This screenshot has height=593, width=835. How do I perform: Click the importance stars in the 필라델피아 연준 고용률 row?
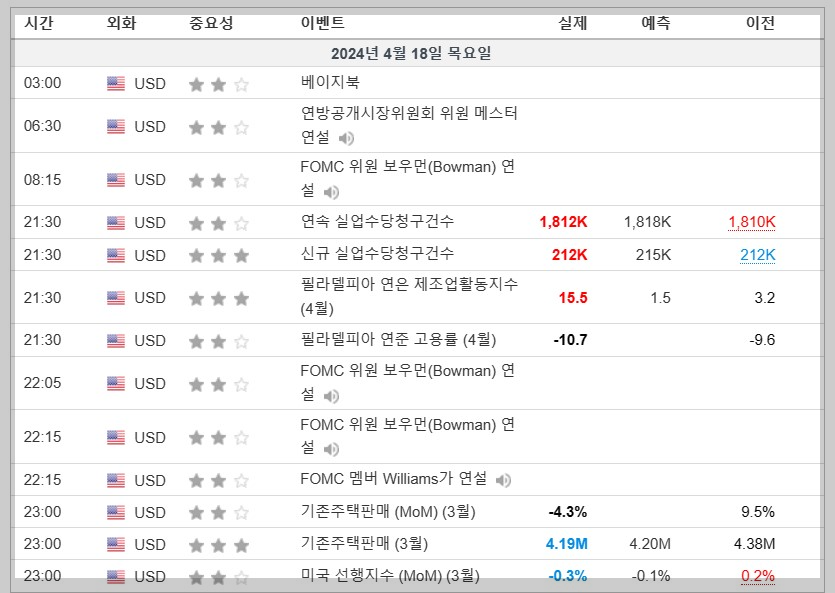click(x=219, y=341)
